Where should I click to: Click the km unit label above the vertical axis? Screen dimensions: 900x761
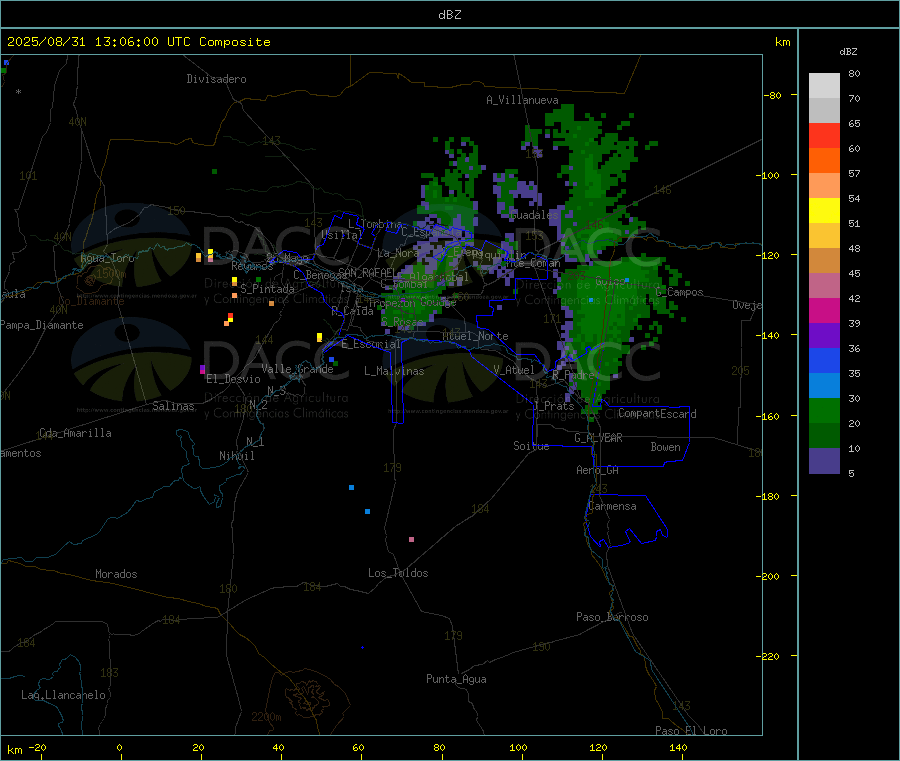tap(782, 42)
